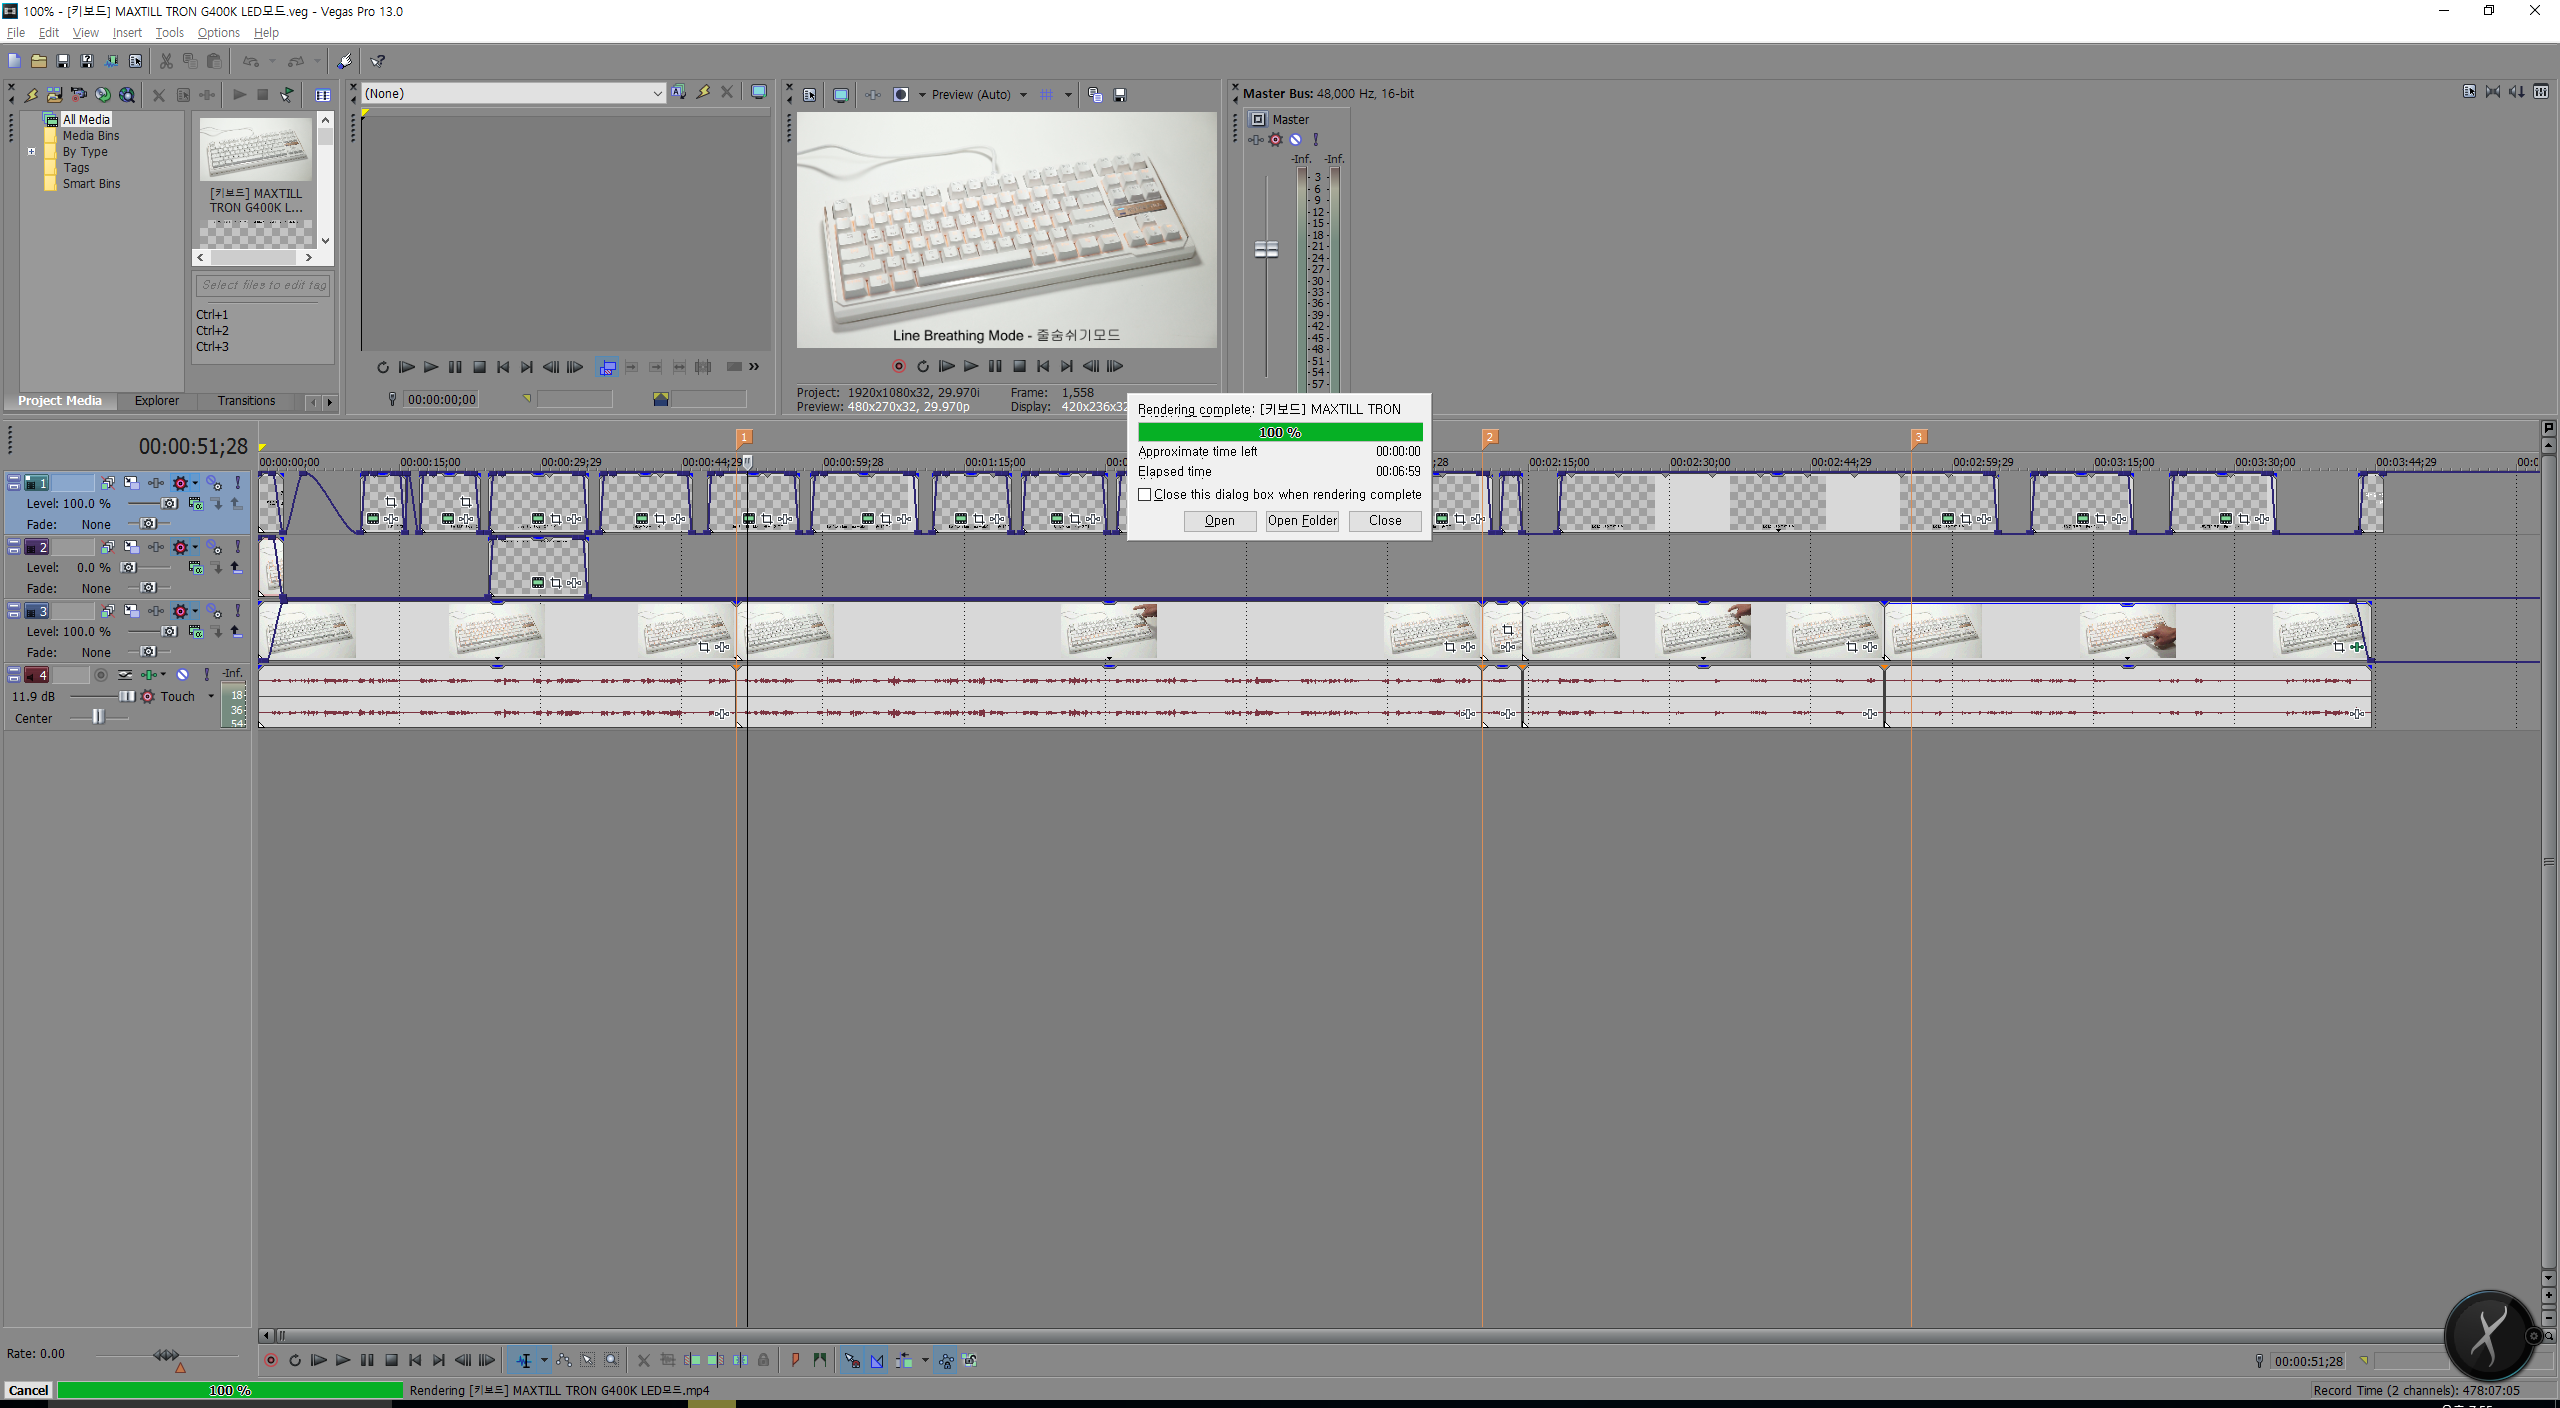Image resolution: width=2560 pixels, height=1408 pixels.
Task: Open the Redo history dropdown arrow
Action: pyautogui.click(x=317, y=61)
